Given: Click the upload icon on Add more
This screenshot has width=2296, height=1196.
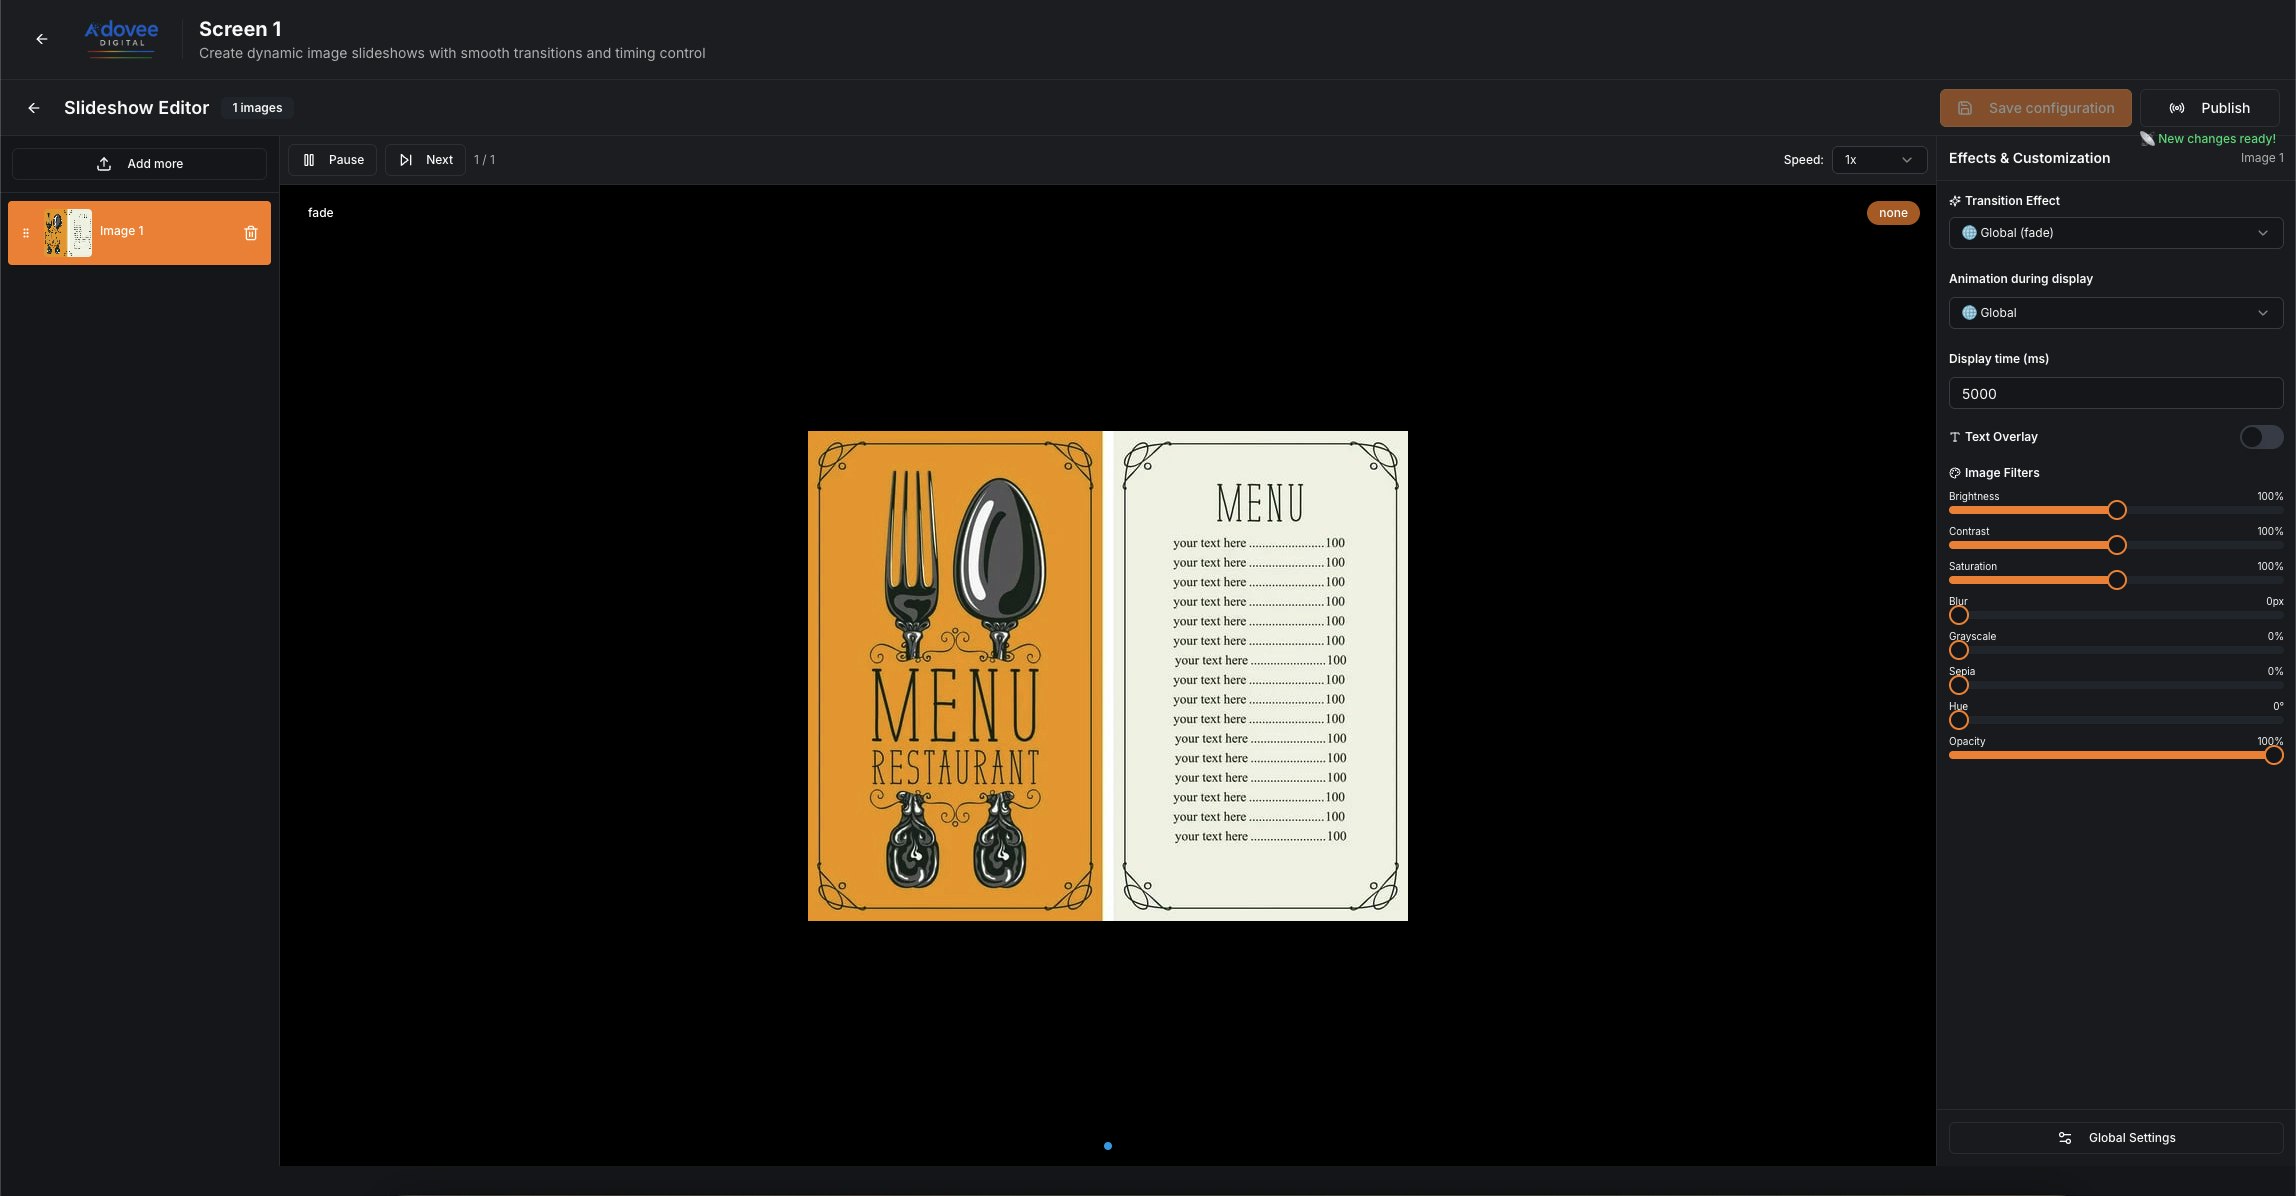Looking at the screenshot, I should (104, 163).
